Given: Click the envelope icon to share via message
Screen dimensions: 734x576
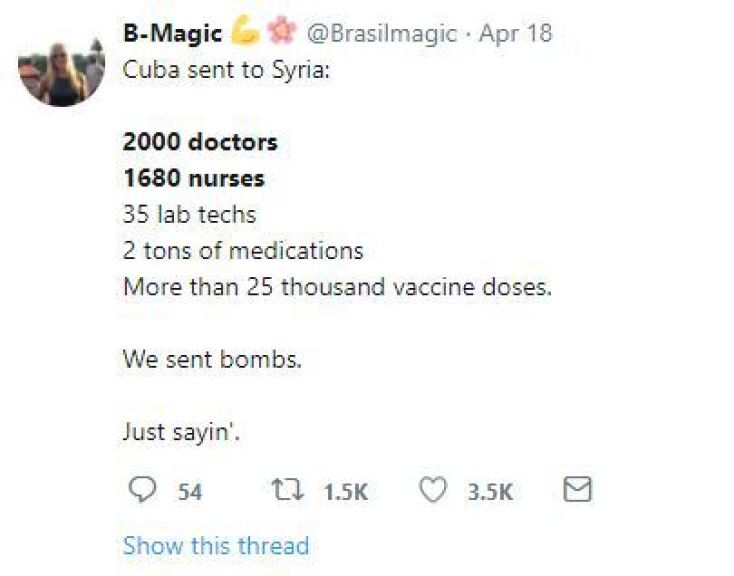Looking at the screenshot, I should (x=578, y=490).
